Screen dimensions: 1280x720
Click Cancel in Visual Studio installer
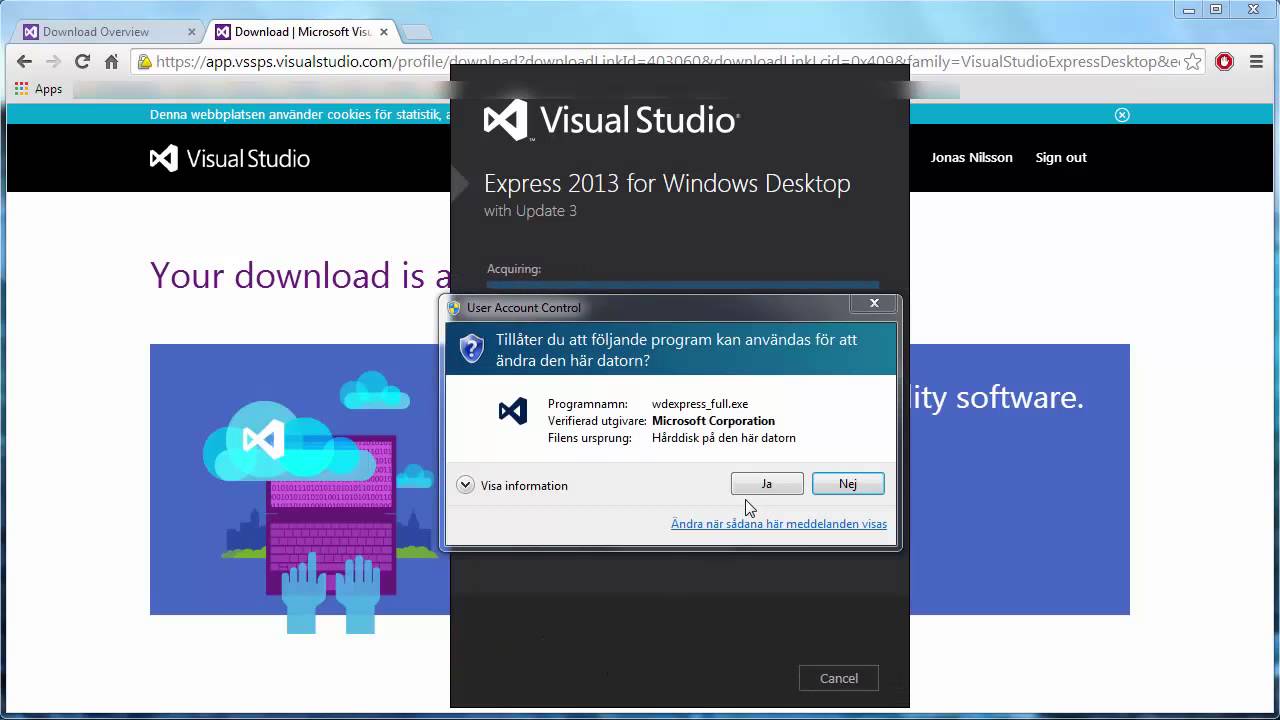click(839, 678)
